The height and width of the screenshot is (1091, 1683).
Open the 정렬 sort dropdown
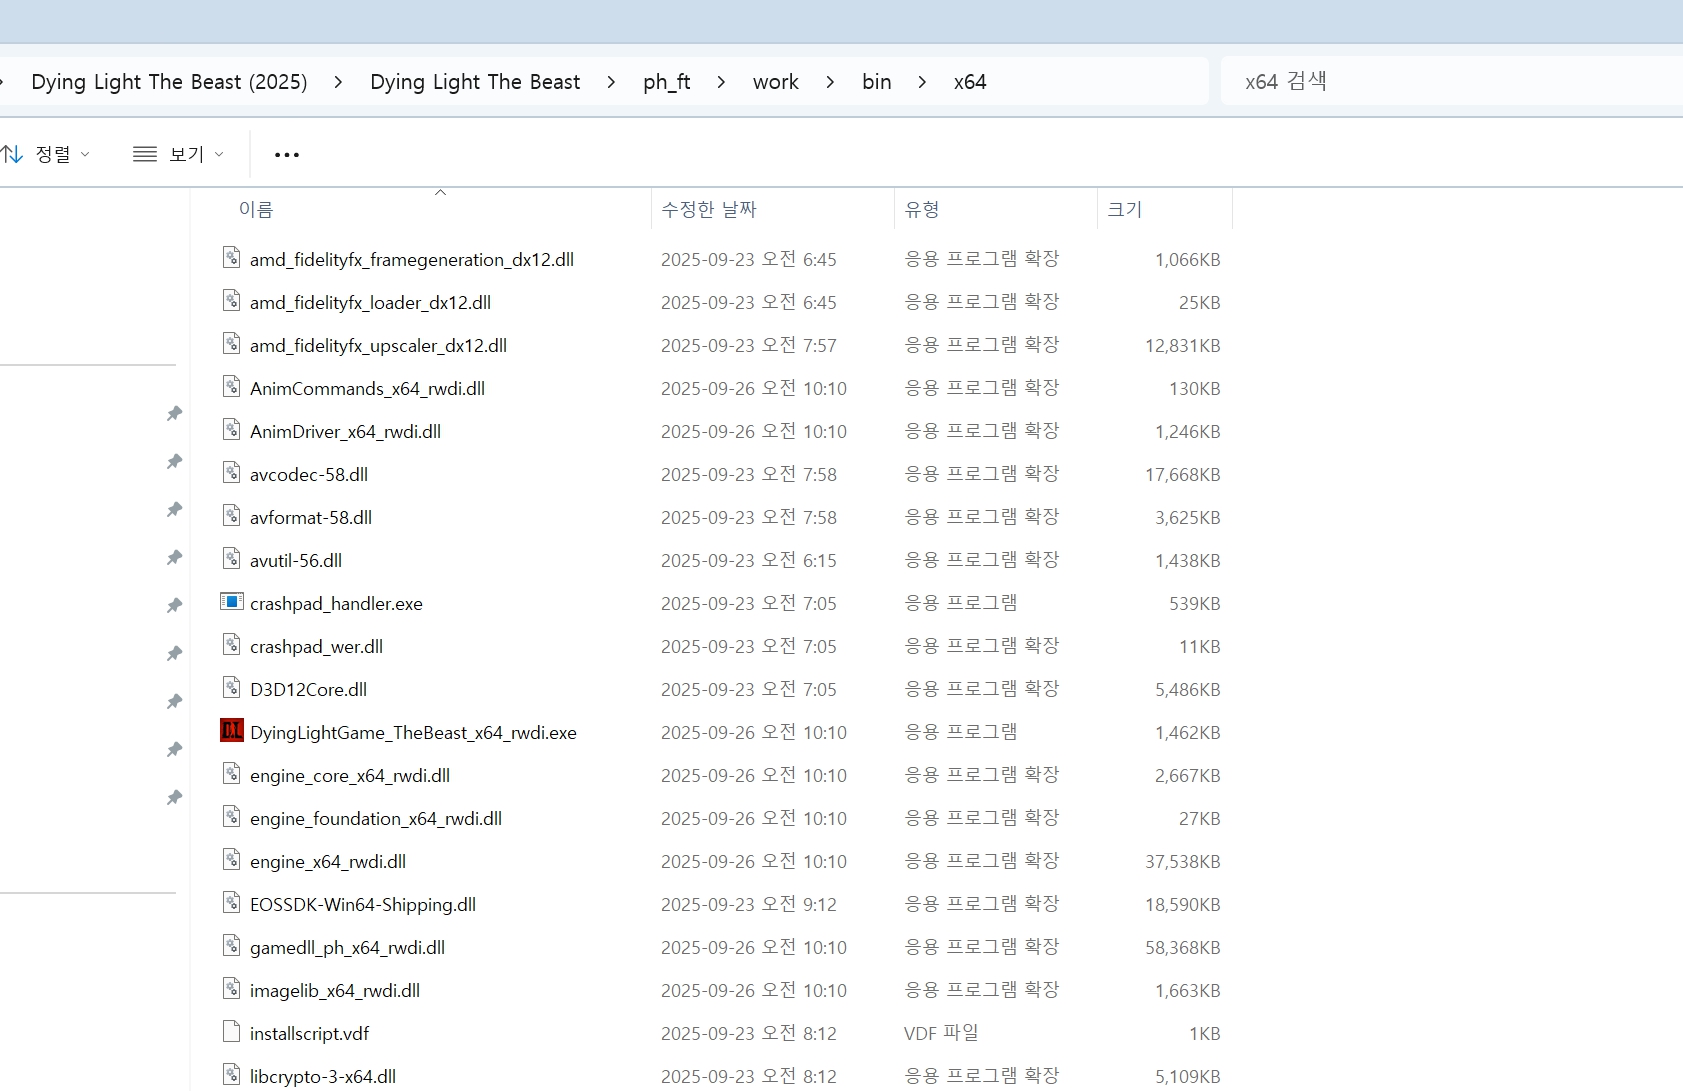[x=45, y=154]
